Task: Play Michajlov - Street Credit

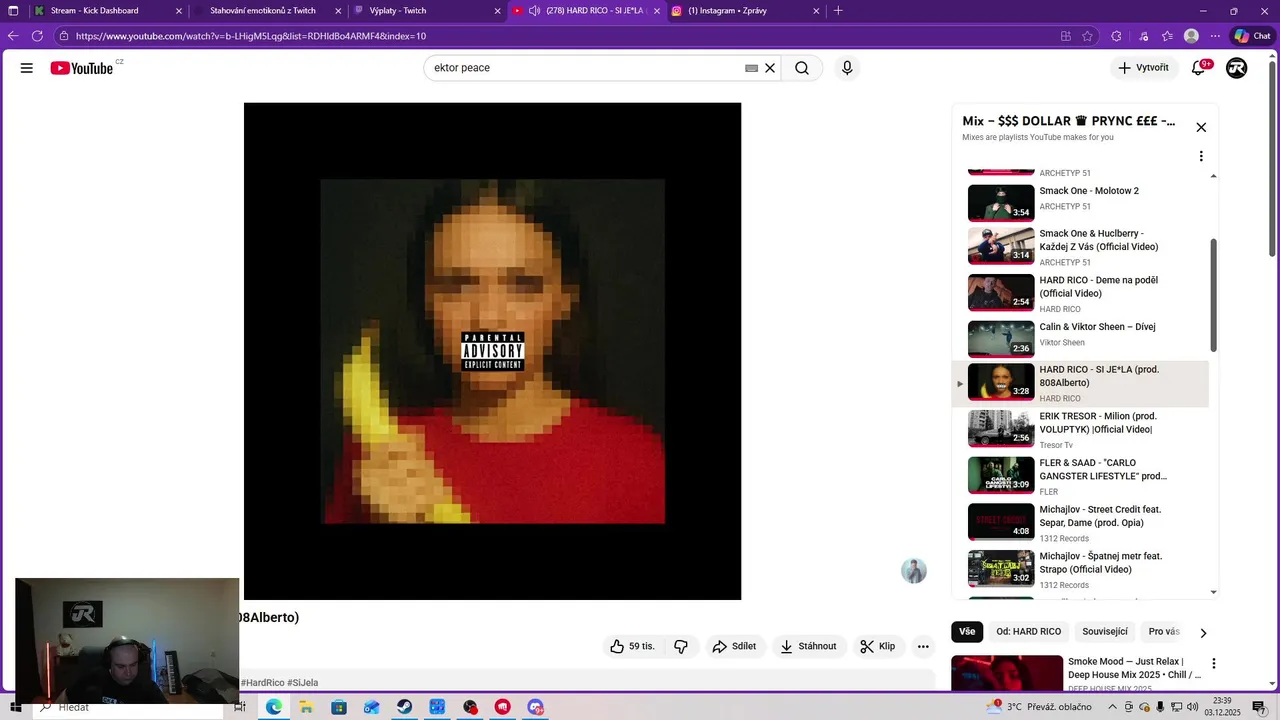Action: click(x=1080, y=522)
